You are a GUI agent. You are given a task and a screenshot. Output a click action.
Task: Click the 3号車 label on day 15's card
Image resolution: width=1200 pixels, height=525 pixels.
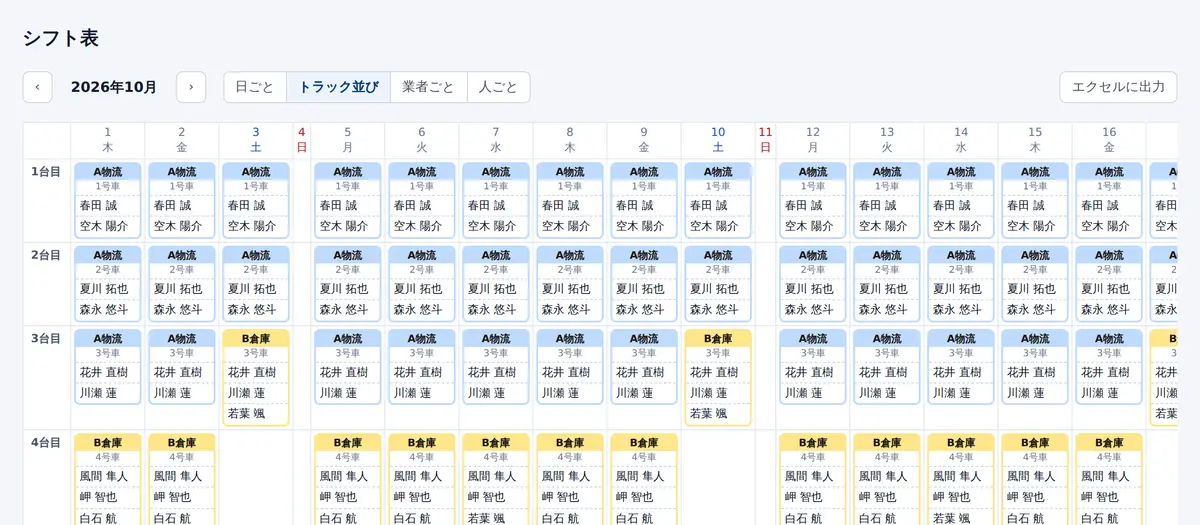(x=1035, y=353)
